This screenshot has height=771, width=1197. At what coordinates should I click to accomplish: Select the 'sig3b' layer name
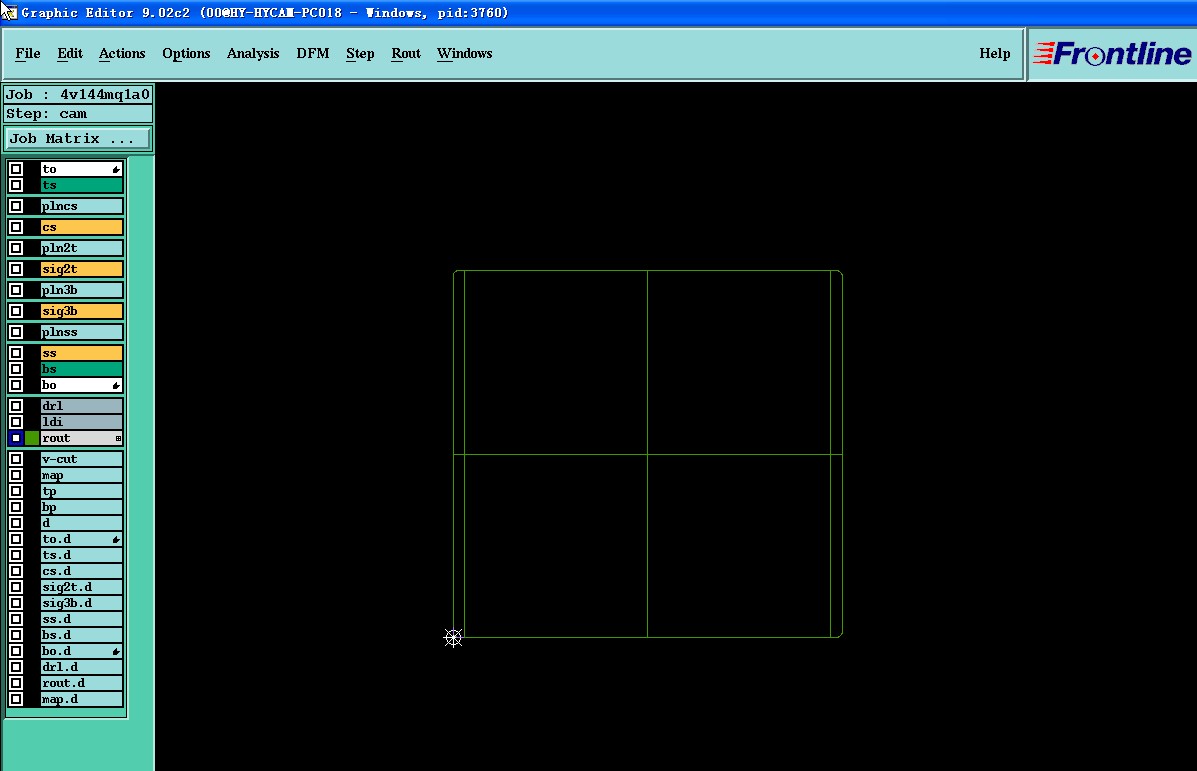click(82, 311)
